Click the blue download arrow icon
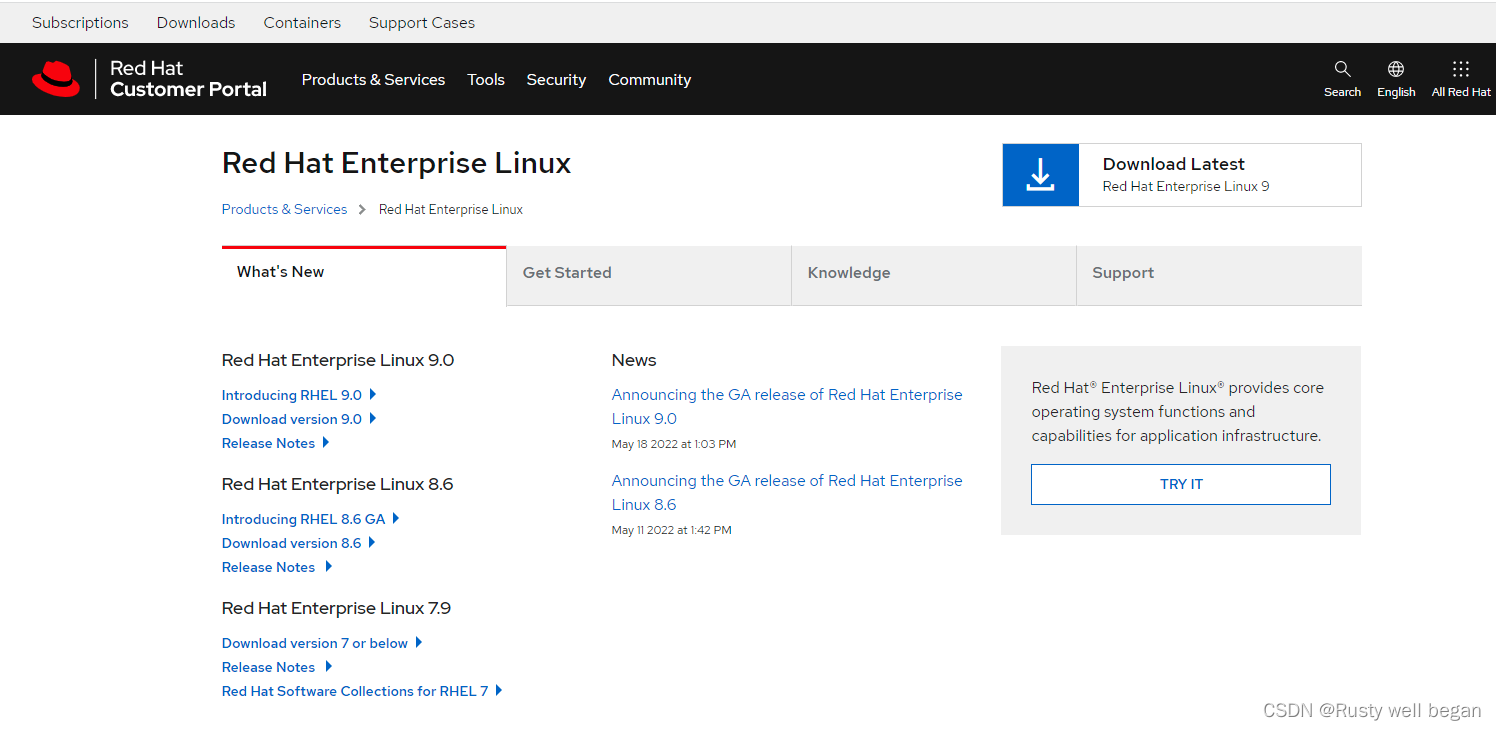The image size is (1496, 730). click(x=1041, y=175)
